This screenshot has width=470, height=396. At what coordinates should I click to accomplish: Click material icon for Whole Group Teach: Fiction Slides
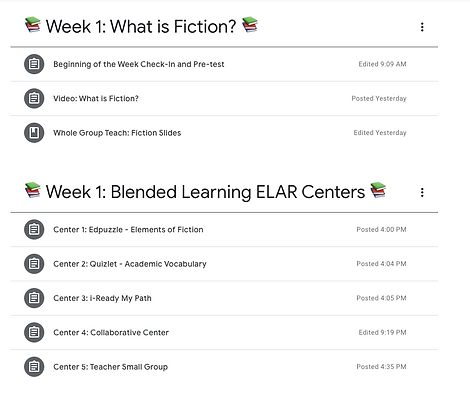point(34,133)
